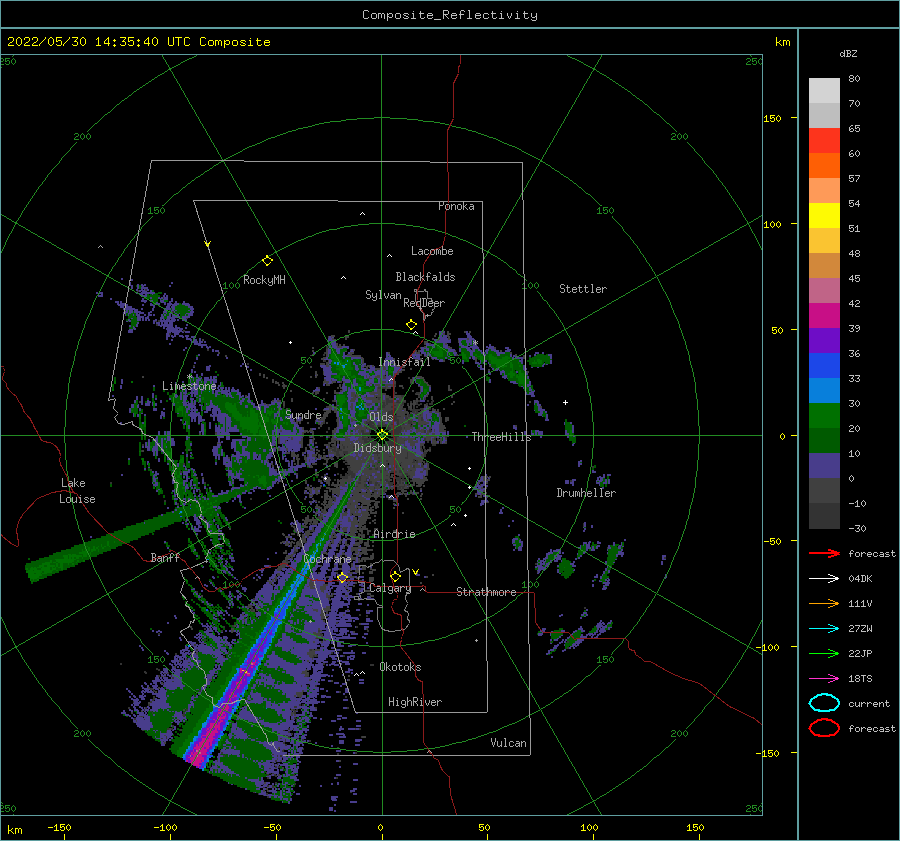Select the 54 dBZ yellow color swatch
Screen dimensions: 900x841
[824, 215]
